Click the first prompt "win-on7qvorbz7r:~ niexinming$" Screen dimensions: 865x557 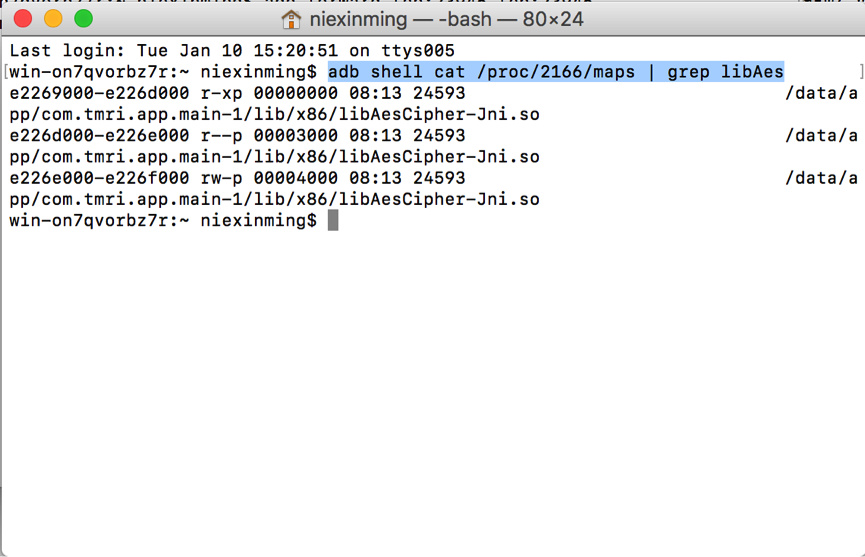pyautogui.click(x=163, y=72)
